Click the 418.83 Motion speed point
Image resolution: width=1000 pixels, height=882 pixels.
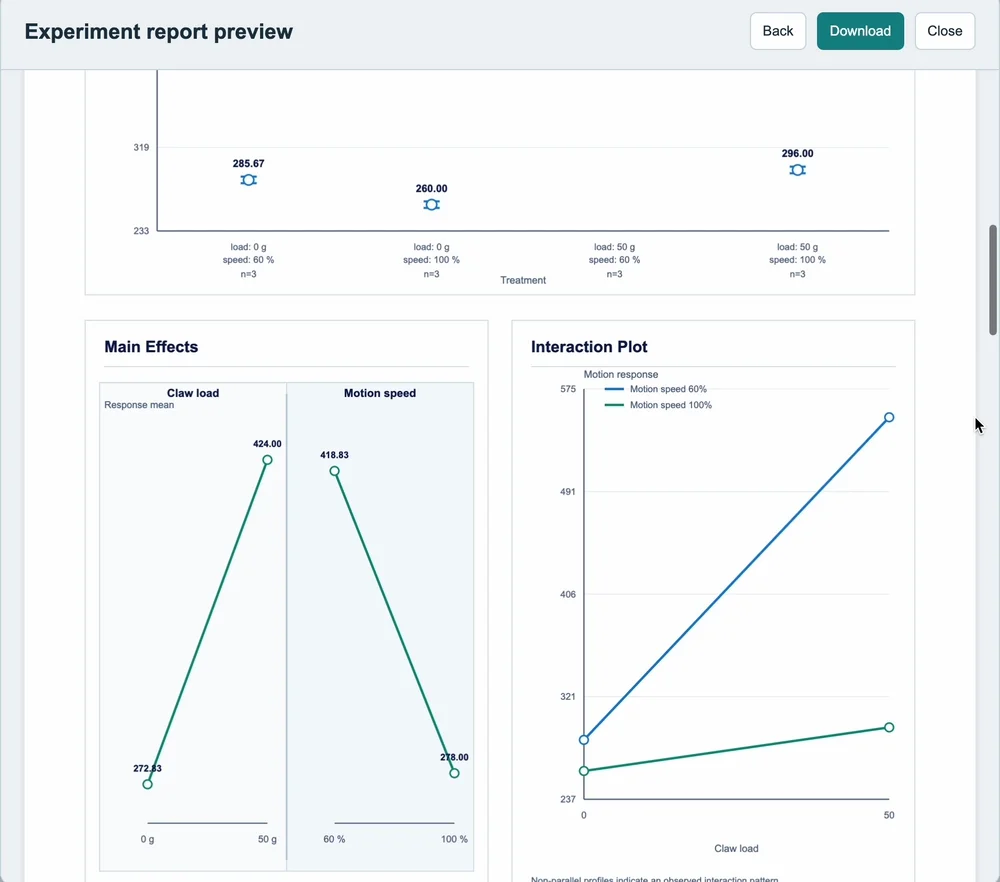[x=334, y=471]
